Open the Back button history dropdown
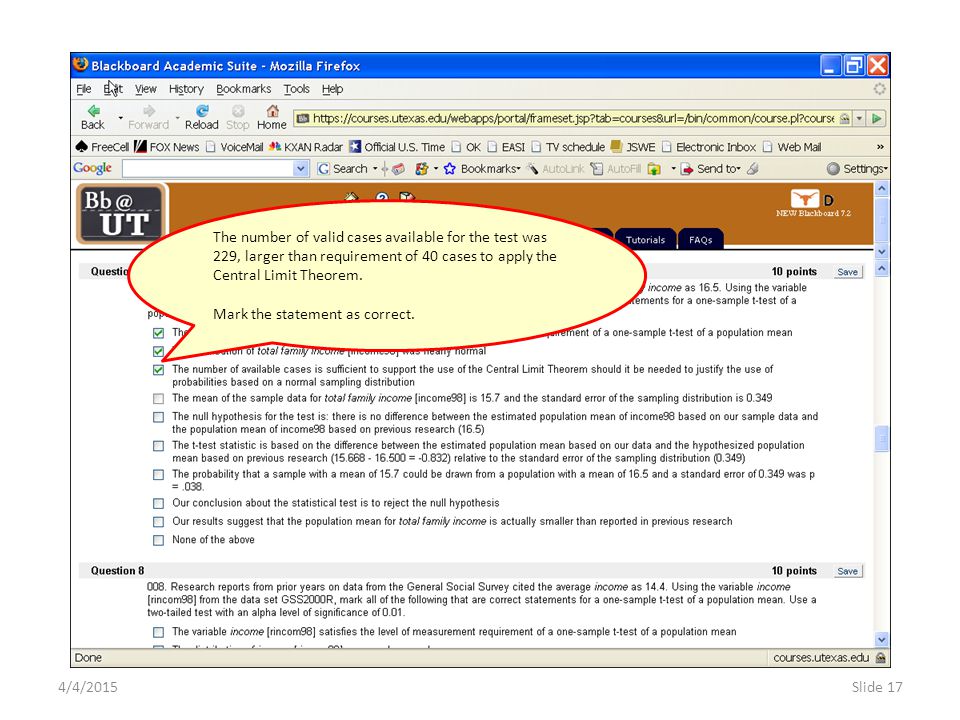This screenshot has width=960, height=720. pos(121,118)
